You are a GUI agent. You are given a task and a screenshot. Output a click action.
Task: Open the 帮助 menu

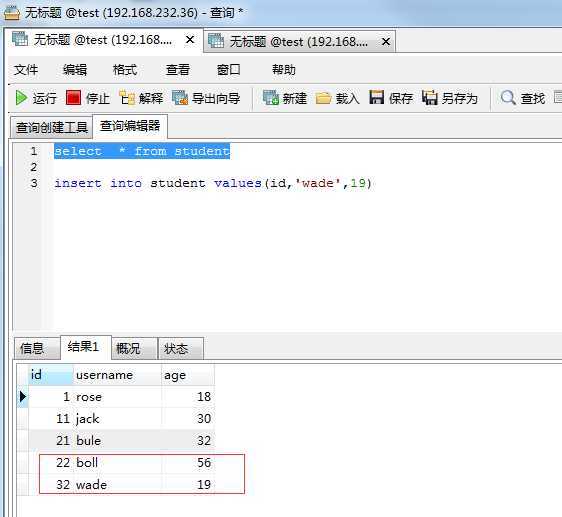[x=284, y=70]
